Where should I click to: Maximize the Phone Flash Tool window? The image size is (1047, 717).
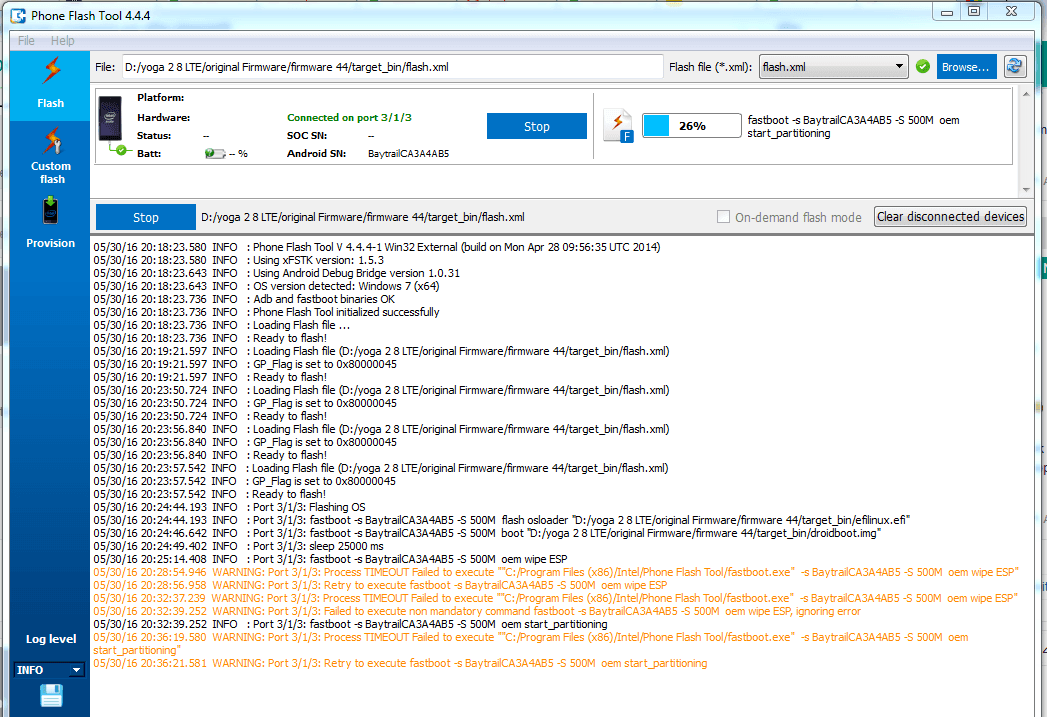click(974, 11)
